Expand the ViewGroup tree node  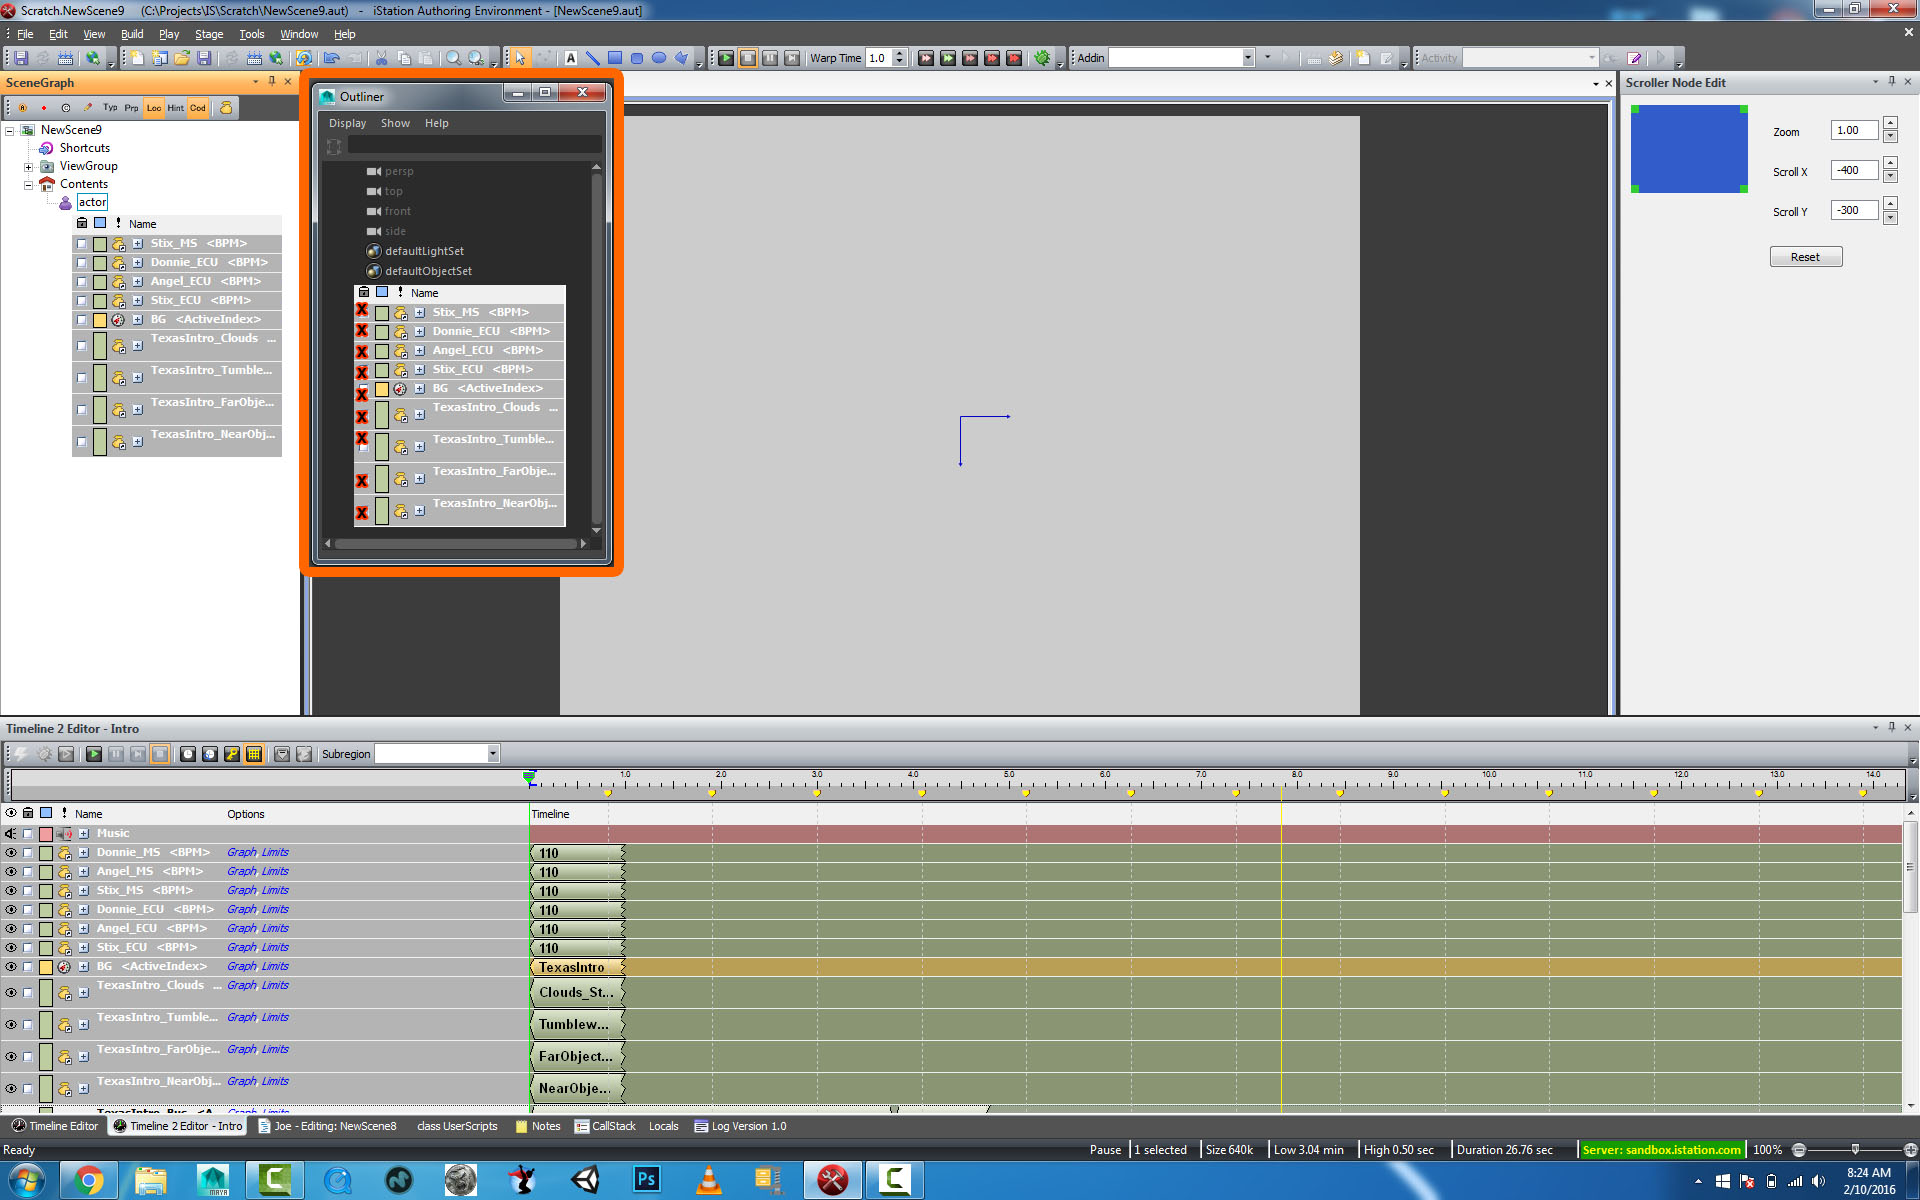29,167
